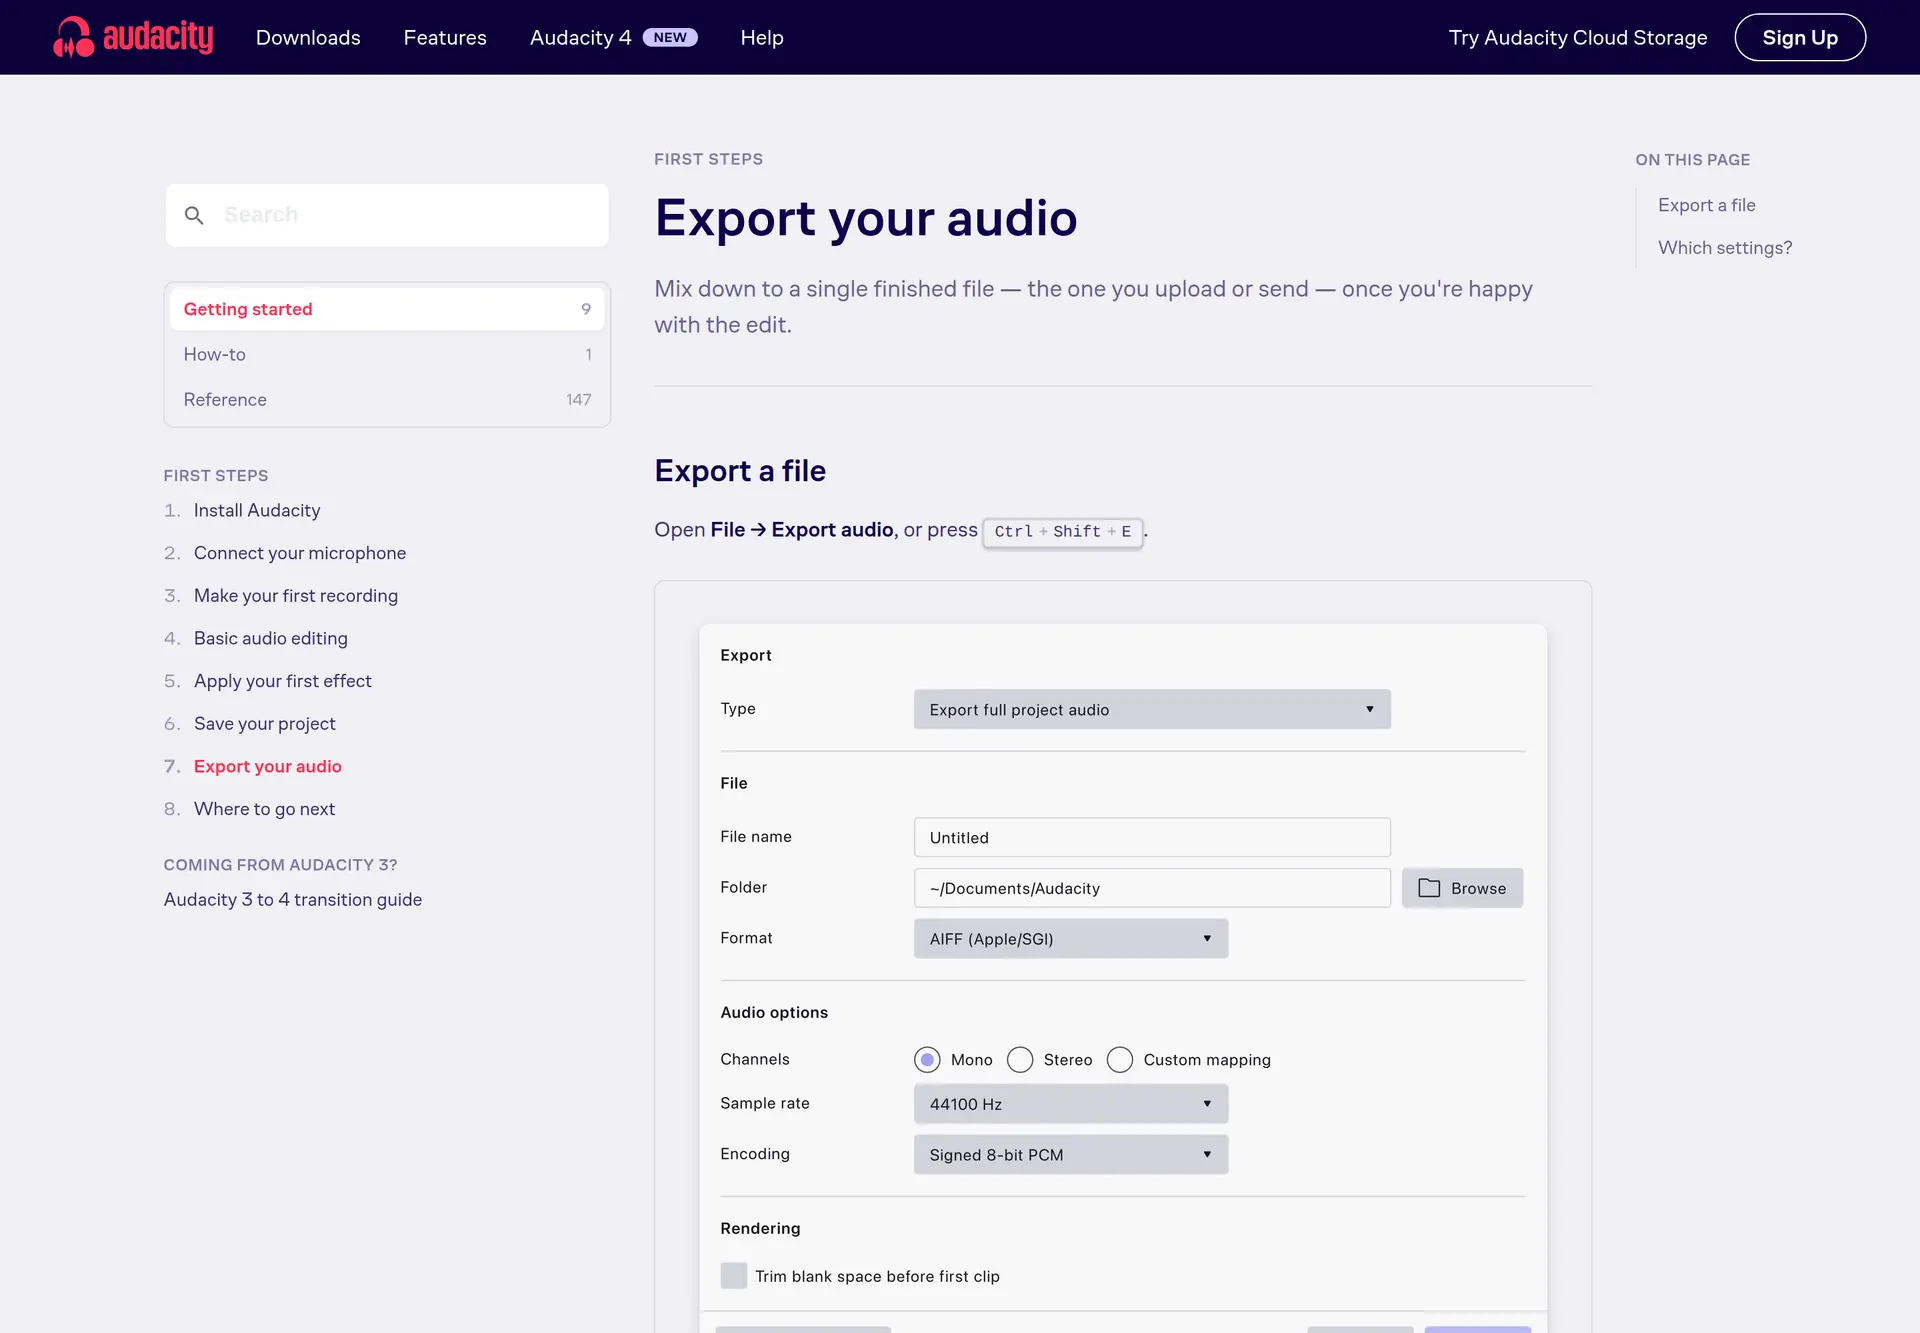Click the FIRST STEPS breadcrumb above title
This screenshot has height=1333, width=1920.
click(x=708, y=159)
